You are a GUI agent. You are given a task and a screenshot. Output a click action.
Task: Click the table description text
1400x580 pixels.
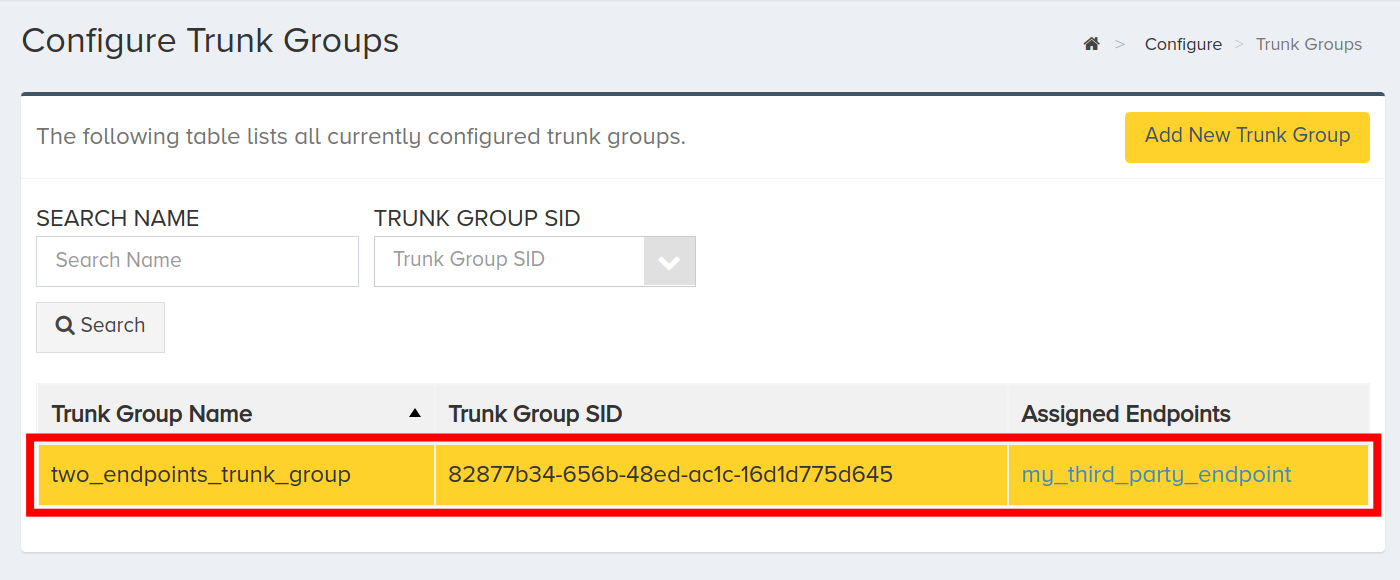pyautogui.click(x=361, y=136)
